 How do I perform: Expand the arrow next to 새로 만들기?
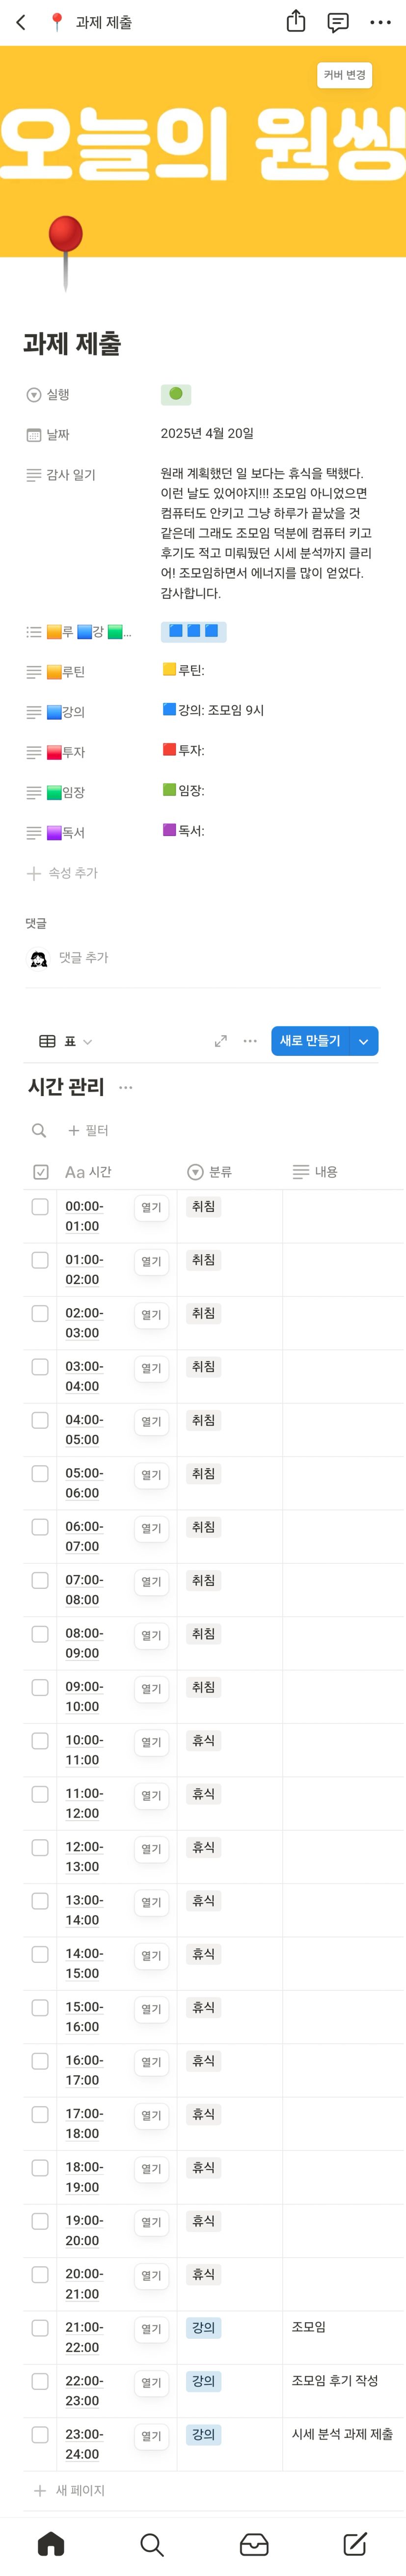364,1041
